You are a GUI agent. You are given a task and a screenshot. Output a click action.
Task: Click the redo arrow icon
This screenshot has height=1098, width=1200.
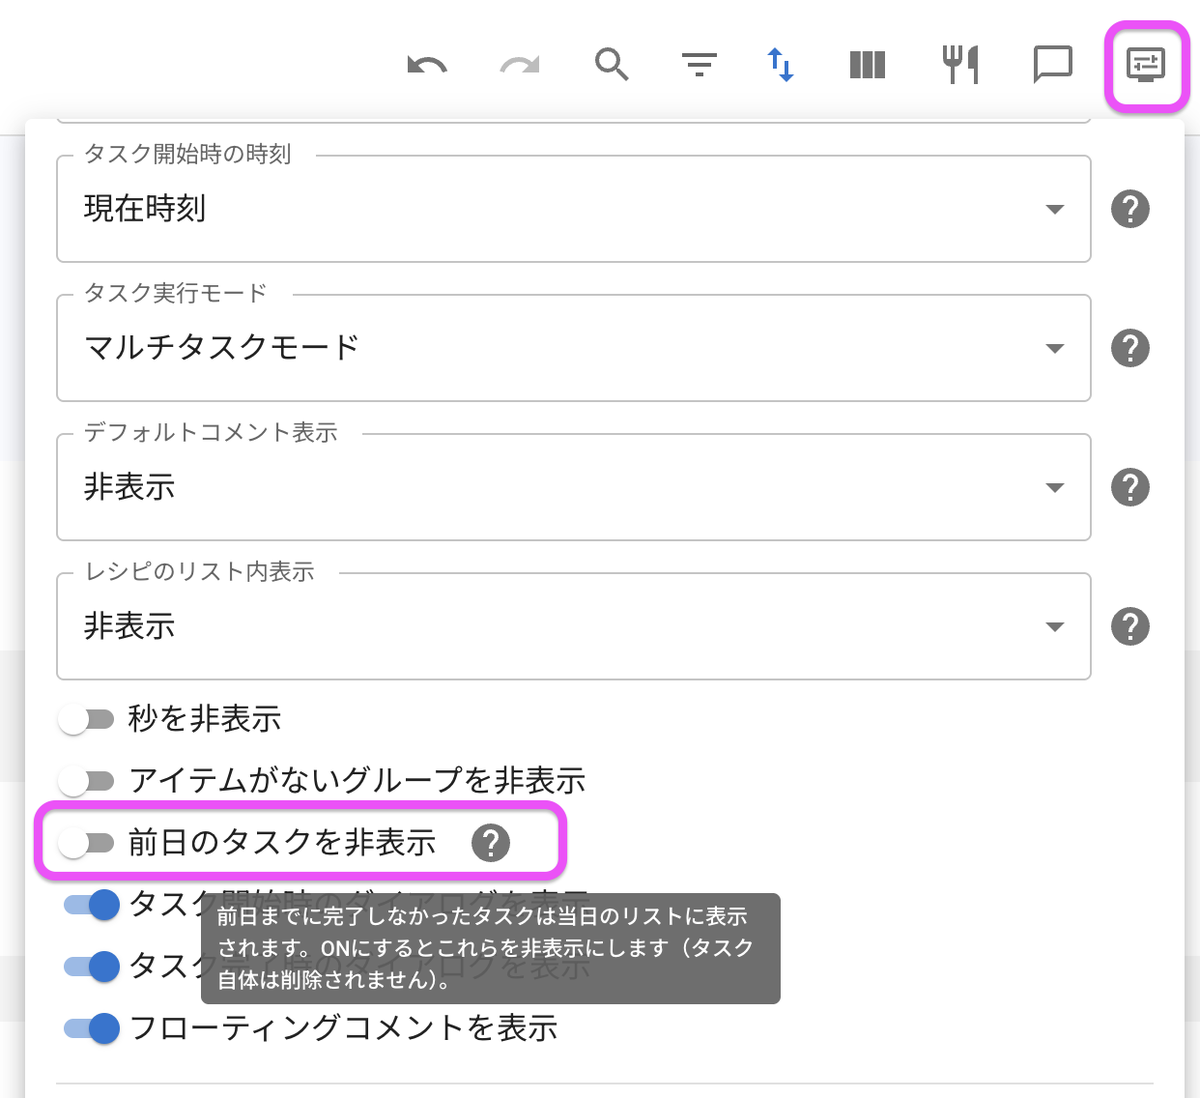click(x=520, y=66)
